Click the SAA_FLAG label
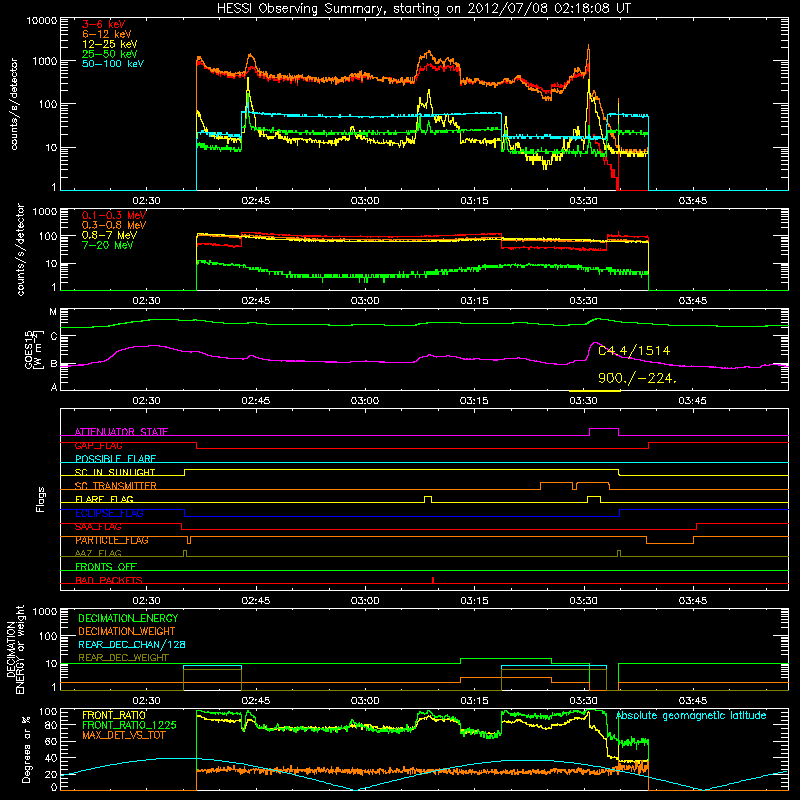 point(98,526)
